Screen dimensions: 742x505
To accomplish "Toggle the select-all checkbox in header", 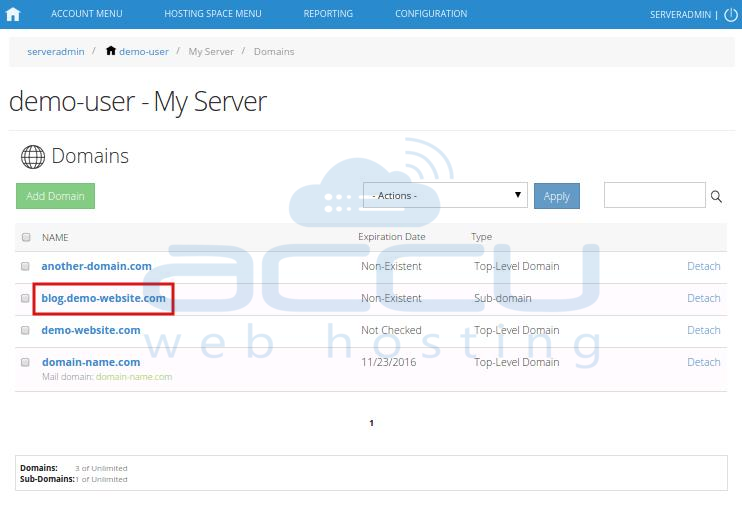I will pyautogui.click(x=26, y=237).
